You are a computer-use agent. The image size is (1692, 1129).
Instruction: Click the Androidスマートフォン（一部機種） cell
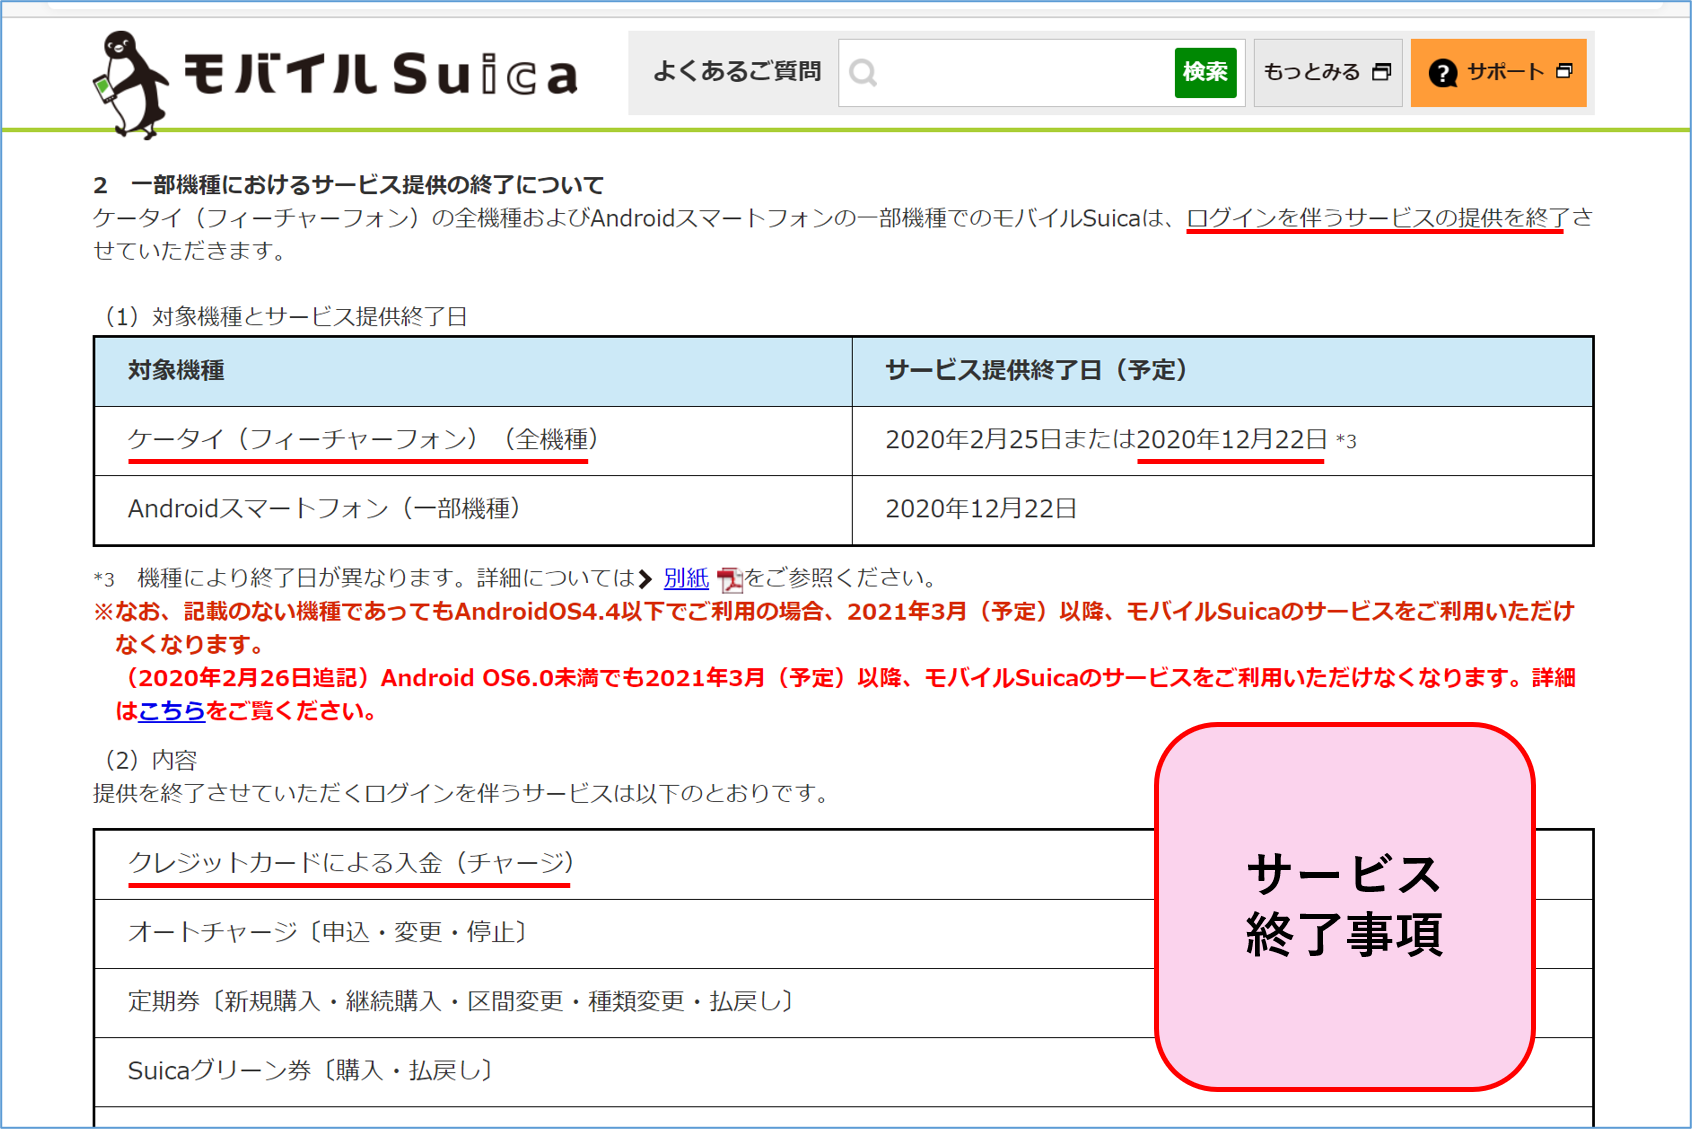click(473, 510)
